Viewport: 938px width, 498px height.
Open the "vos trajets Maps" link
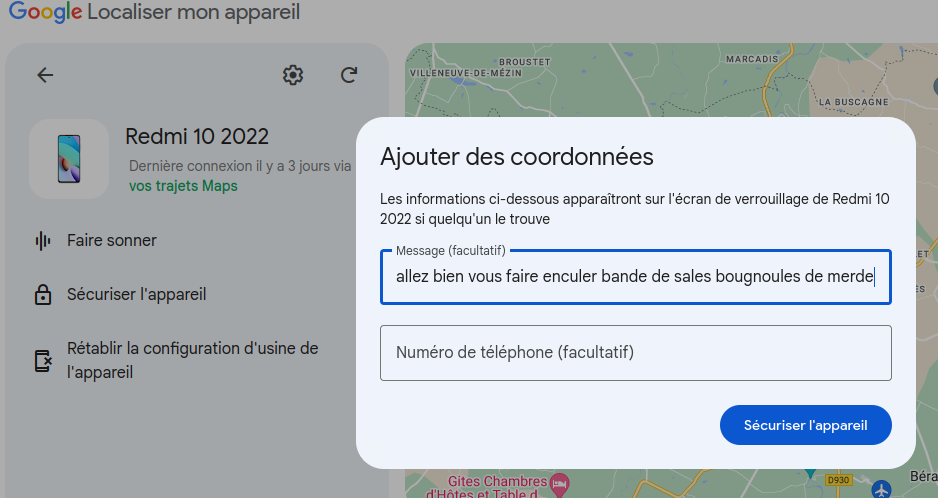click(183, 186)
